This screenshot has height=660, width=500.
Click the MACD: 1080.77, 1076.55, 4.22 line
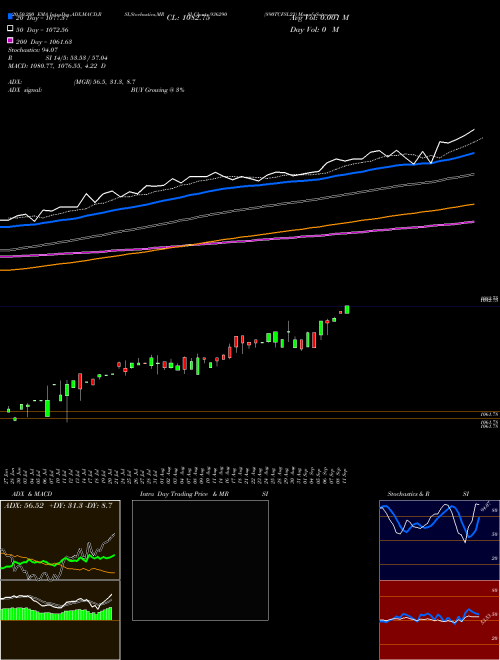coord(57,66)
